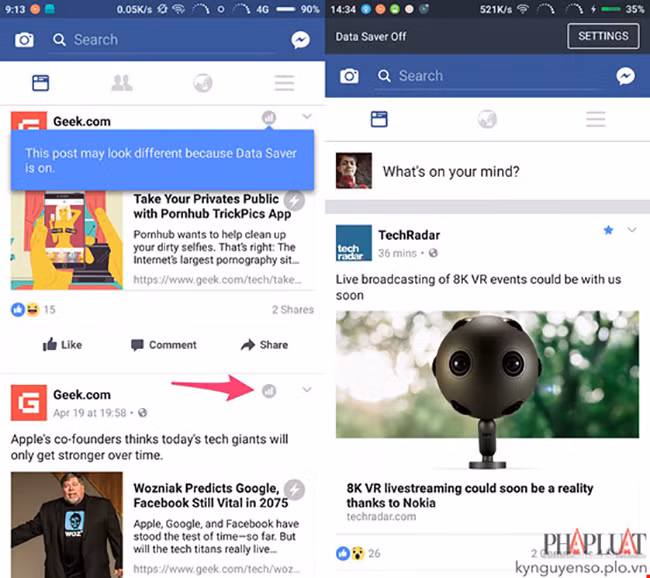Open Geek.com name on Wozniak post
Image resolution: width=650 pixels, height=578 pixels.
tap(82, 395)
